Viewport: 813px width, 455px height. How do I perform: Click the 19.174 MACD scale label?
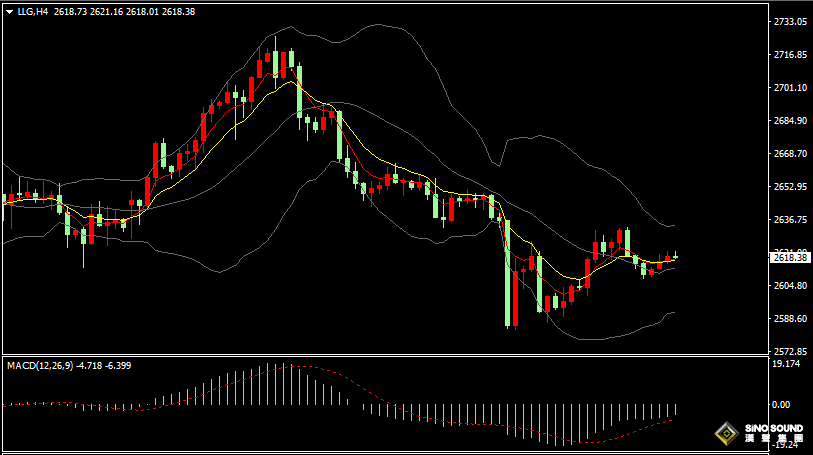pos(786,364)
